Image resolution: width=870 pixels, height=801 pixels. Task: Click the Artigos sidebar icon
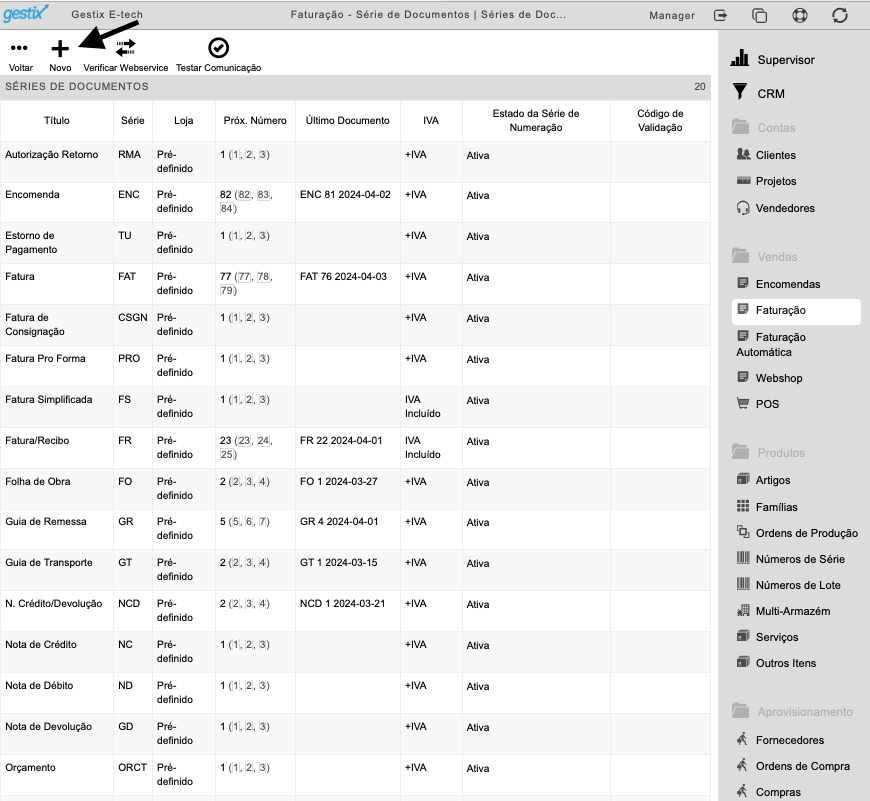pos(743,479)
